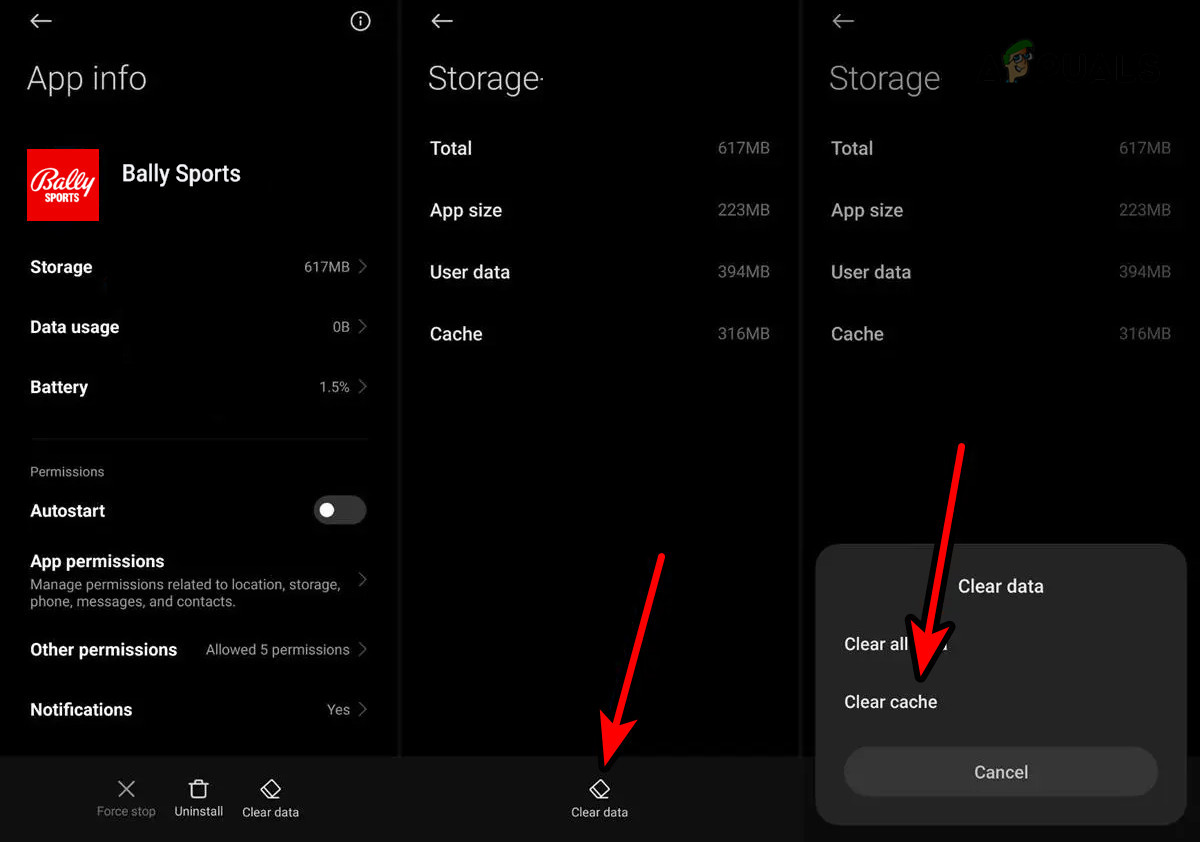
Task: Expand Data usage 0B row
Action: tap(199, 327)
